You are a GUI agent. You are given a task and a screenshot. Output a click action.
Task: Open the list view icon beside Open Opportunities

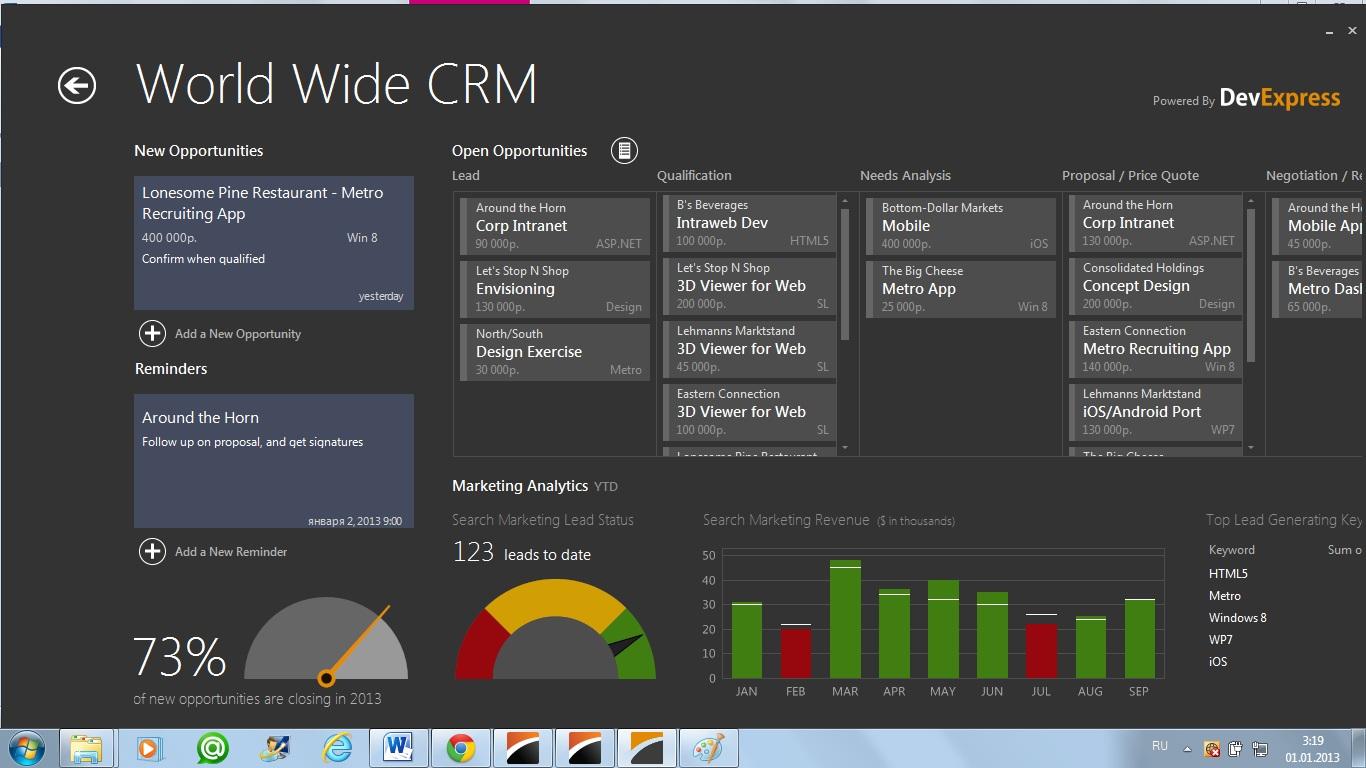pyautogui.click(x=624, y=151)
